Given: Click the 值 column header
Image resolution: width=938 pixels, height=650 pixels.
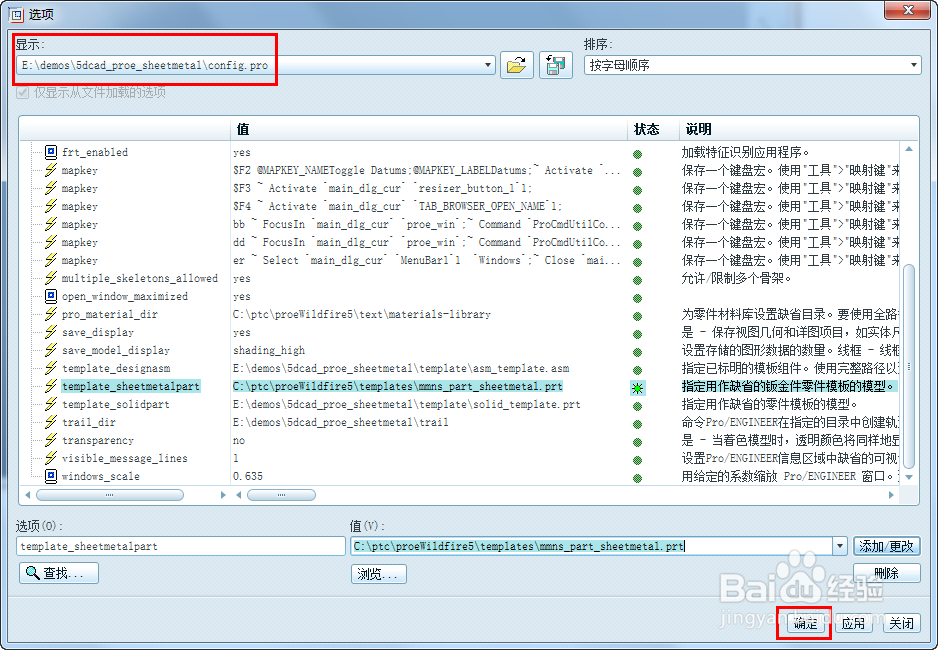Looking at the screenshot, I should tap(243, 129).
